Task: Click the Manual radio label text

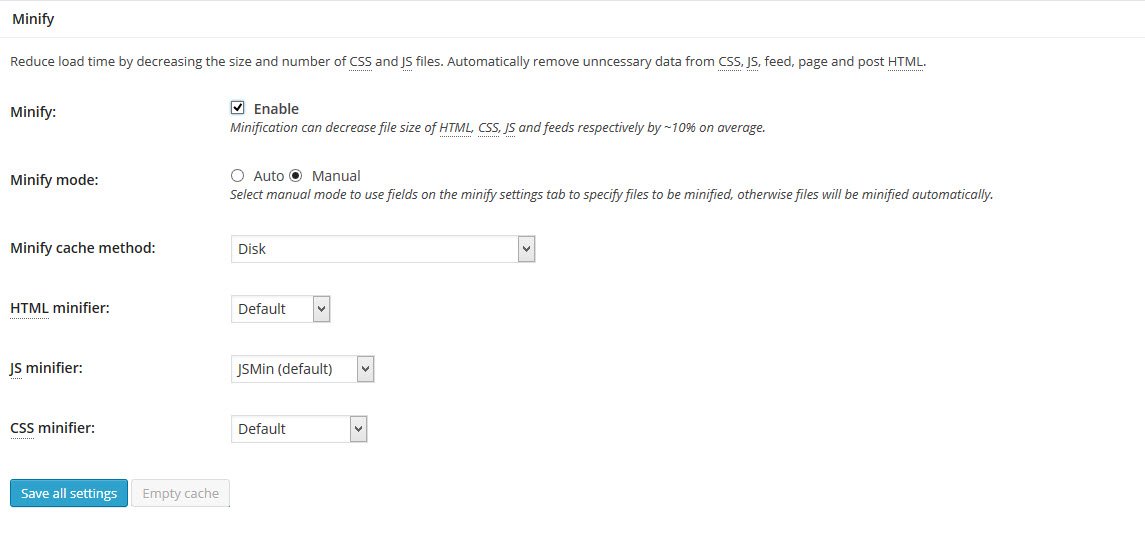Action: click(336, 176)
